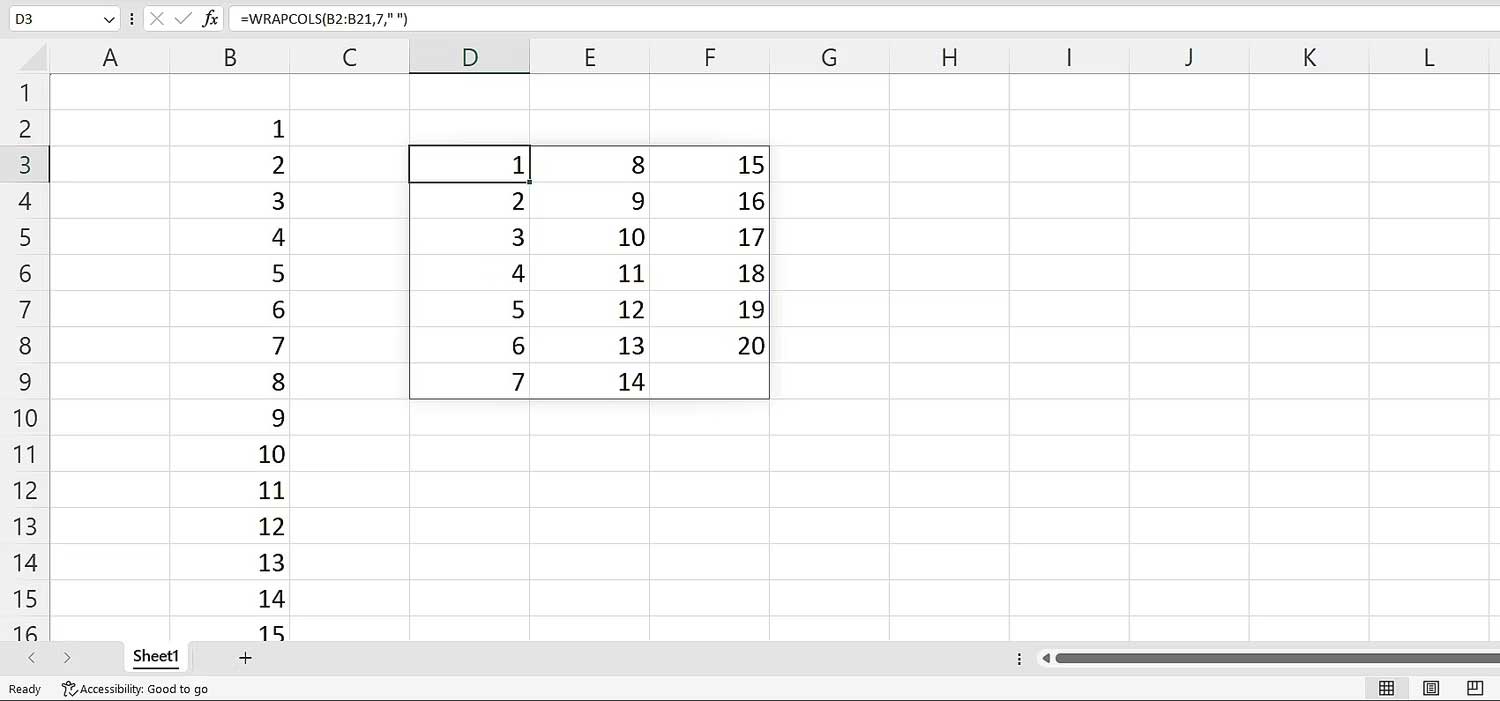
Task: Click the horizontal scrollbar thumb
Action: point(1270,658)
